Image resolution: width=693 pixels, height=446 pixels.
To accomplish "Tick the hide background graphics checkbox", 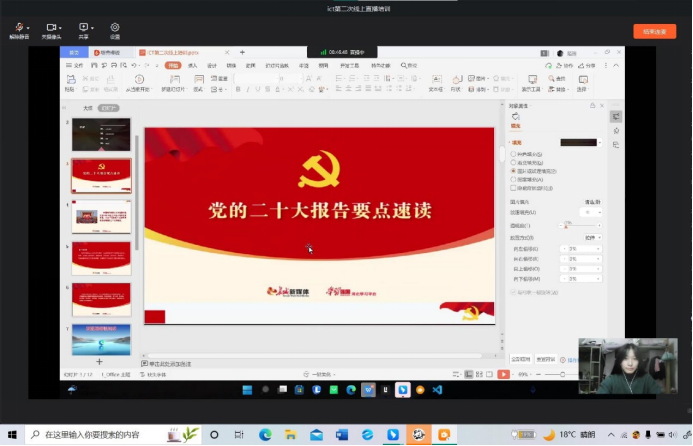I will point(513,188).
